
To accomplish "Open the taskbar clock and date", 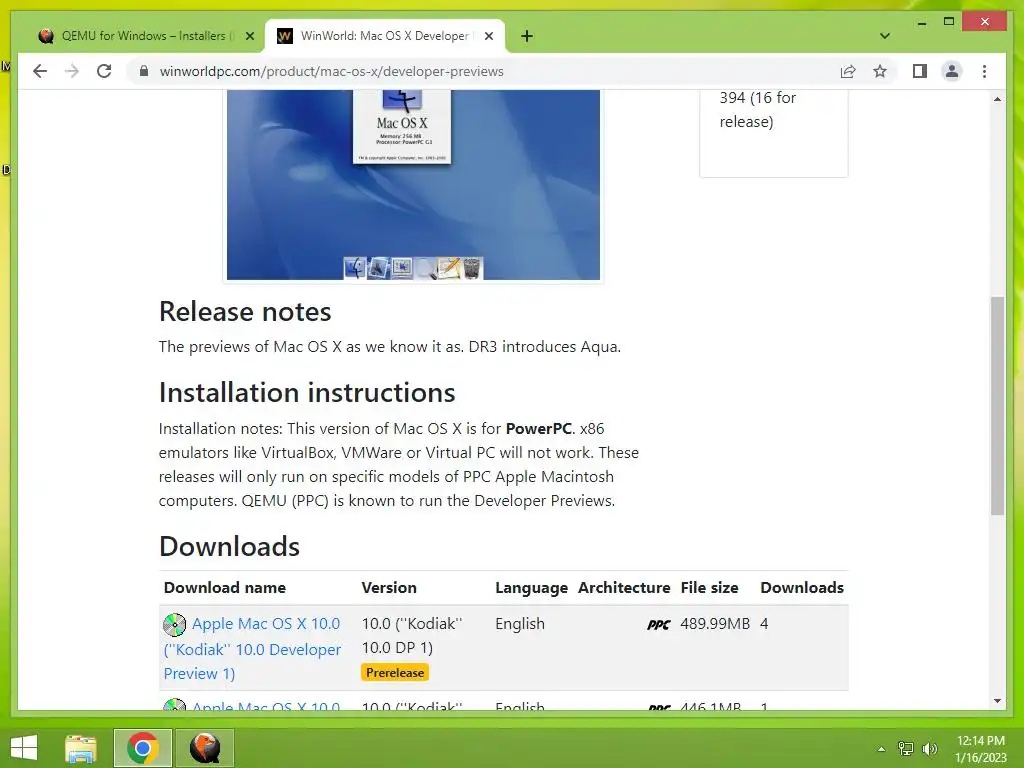I will [x=980, y=748].
